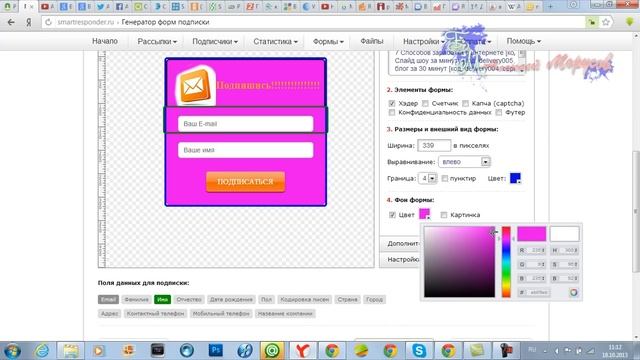The height and width of the screenshot is (360, 640).
Task: Click the volume speaker icon in tray
Action: pos(557,351)
